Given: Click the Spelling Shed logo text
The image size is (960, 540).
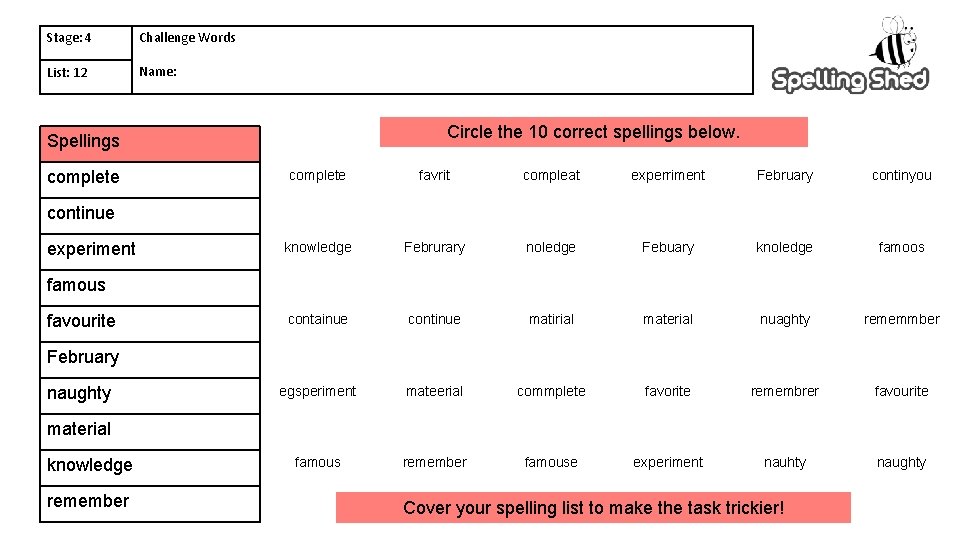Looking at the screenshot, I should pos(850,80).
